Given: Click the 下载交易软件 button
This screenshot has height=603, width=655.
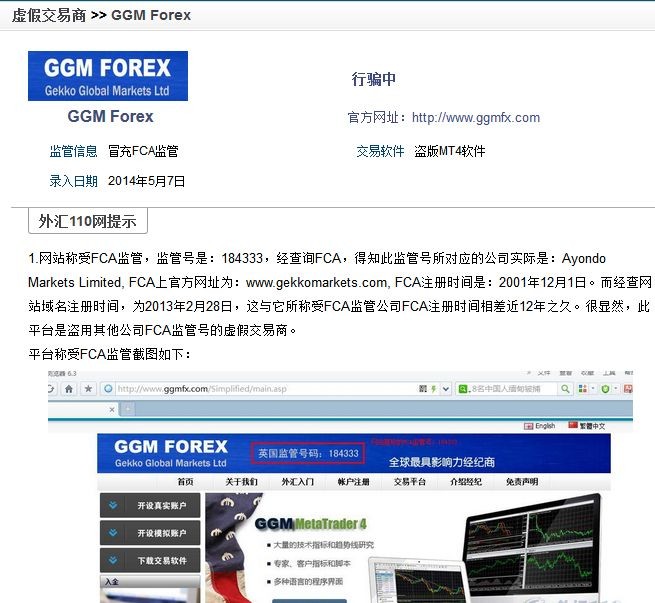Looking at the screenshot, I should 150,560.
